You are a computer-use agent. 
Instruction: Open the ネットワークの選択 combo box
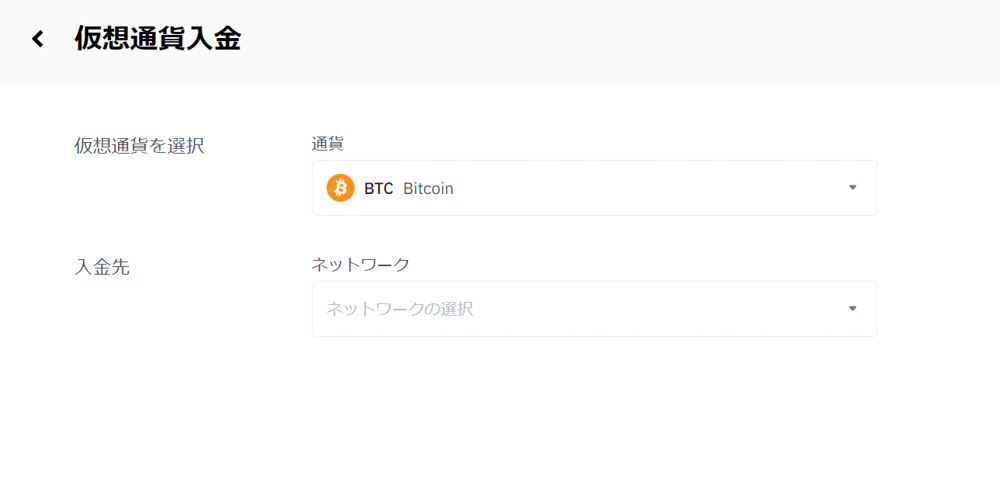(594, 309)
